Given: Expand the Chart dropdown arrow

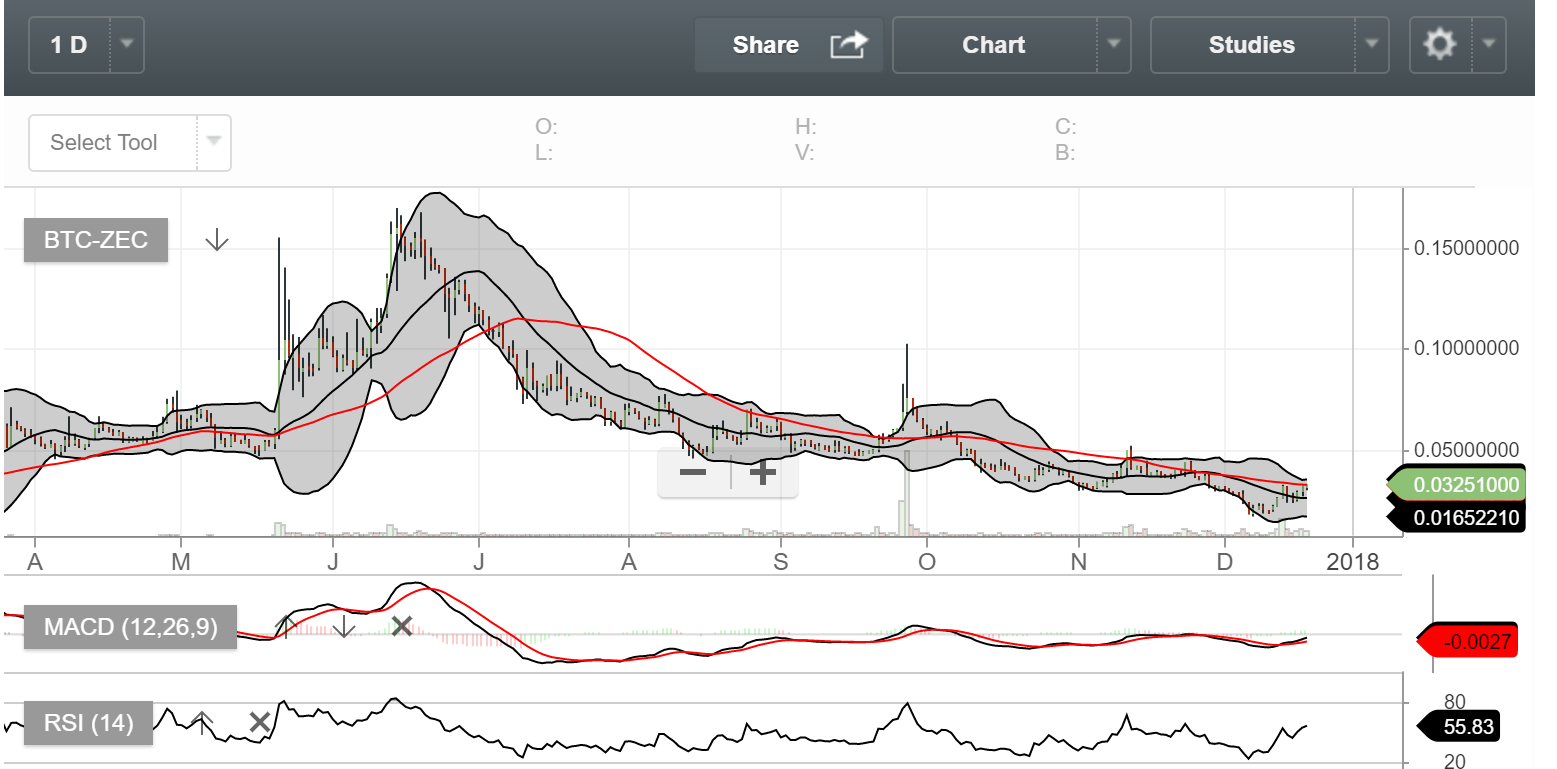Looking at the screenshot, I should (1113, 45).
